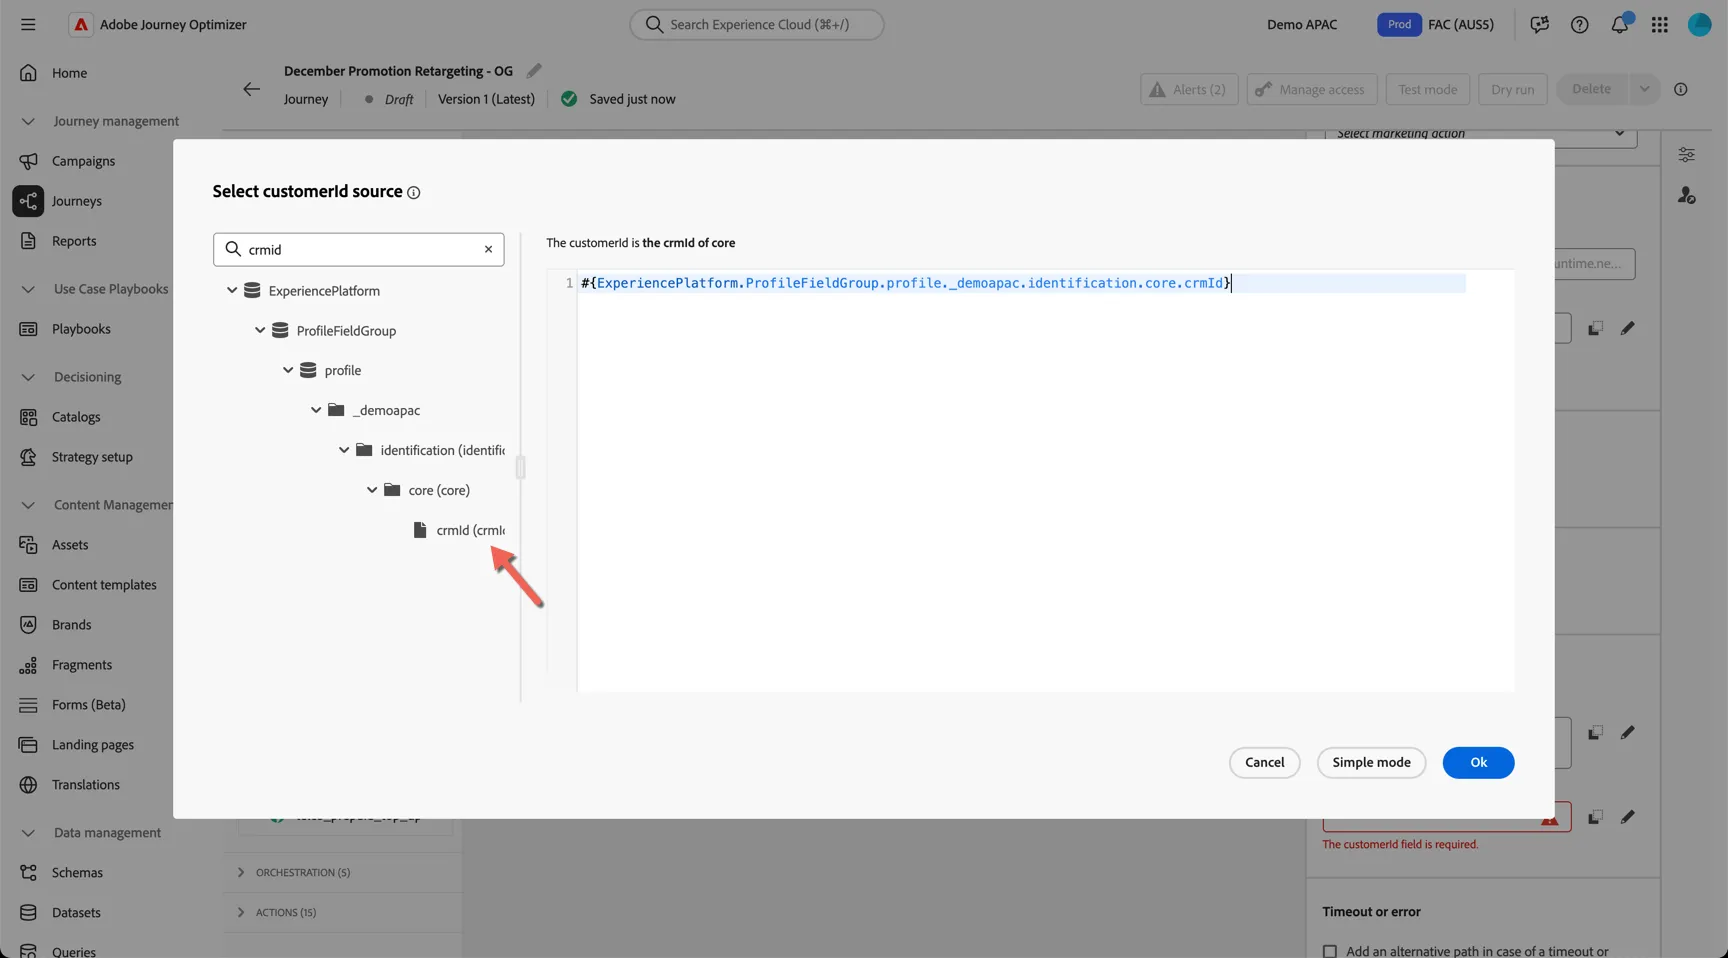1728x958 pixels.
Task: Click the Translations globe icon
Action: (x=28, y=785)
